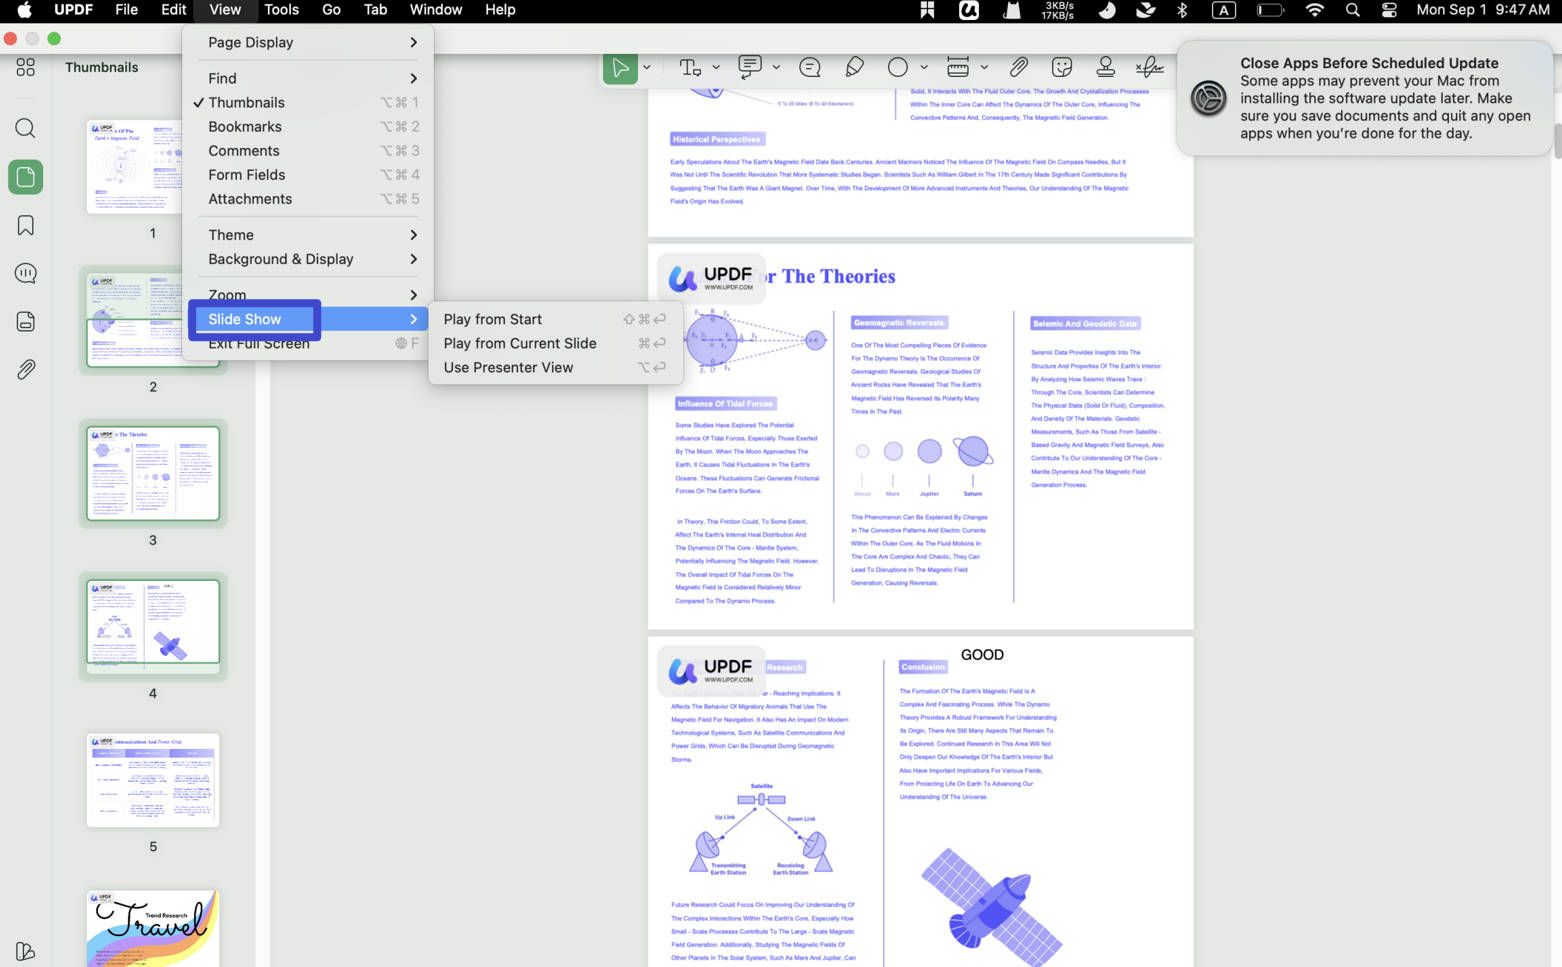Open macOS Control Center in menu bar
1562x967 pixels.
[1389, 10]
